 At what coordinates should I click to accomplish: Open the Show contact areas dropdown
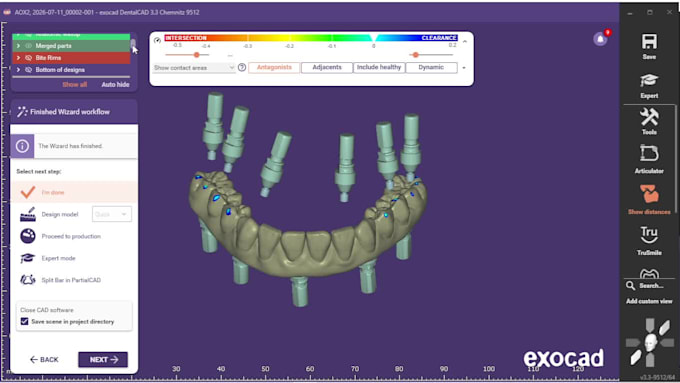193,68
